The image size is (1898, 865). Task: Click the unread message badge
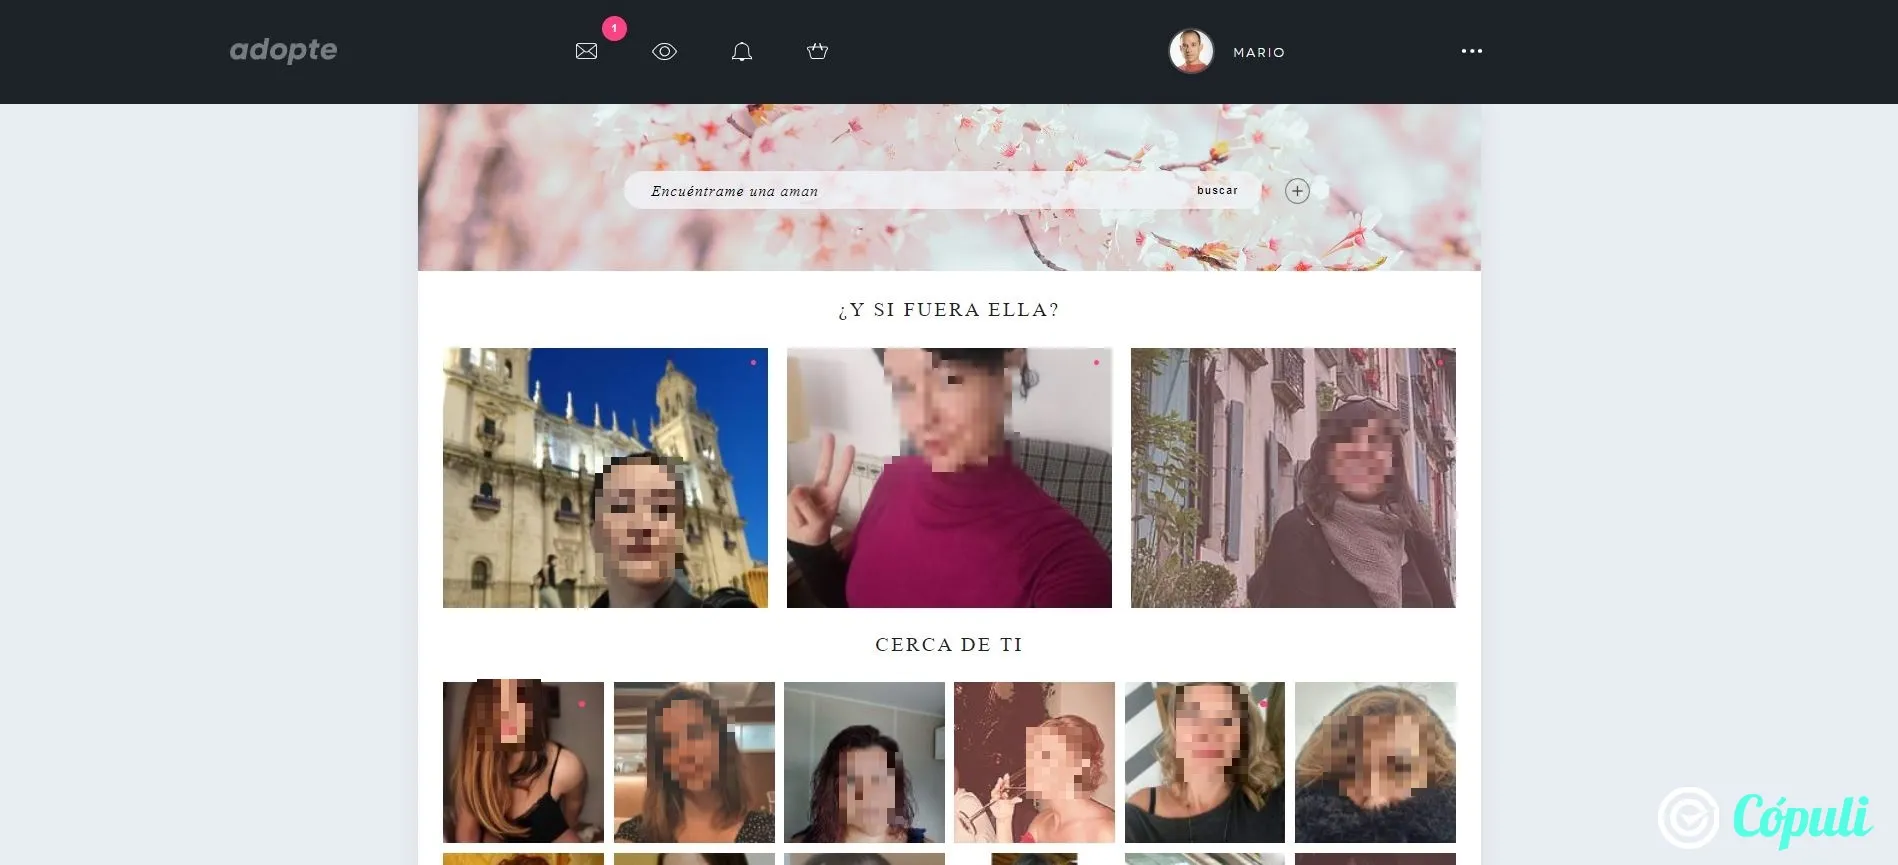pos(614,28)
